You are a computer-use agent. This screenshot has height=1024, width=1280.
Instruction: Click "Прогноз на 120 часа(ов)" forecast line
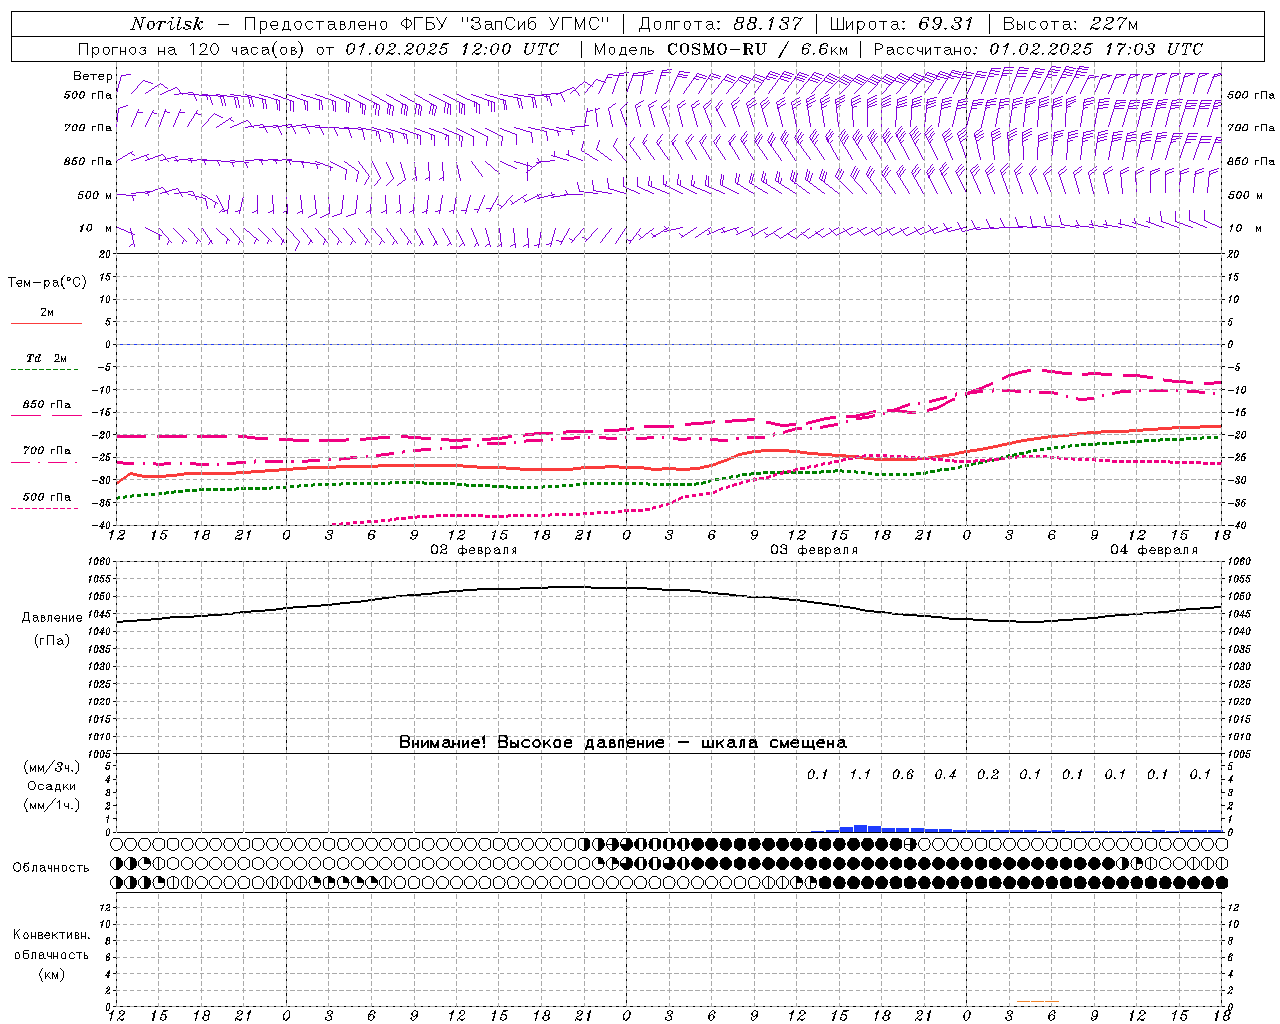[x=192, y=49]
